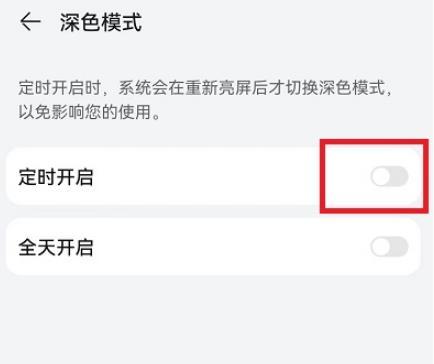Click the white knob of 定时开启 switch
The height and width of the screenshot is (364, 434).
(381, 176)
